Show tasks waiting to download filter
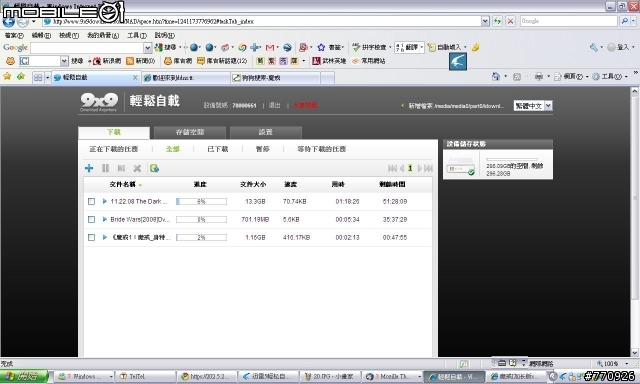The image size is (640, 384). pyautogui.click(x=322, y=149)
